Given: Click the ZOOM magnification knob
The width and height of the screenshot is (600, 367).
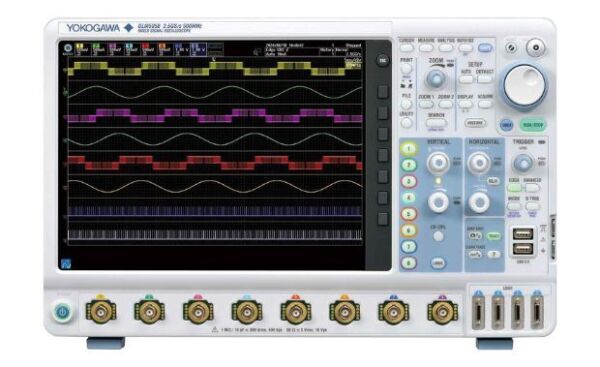Looking at the screenshot, I should tap(436, 79).
